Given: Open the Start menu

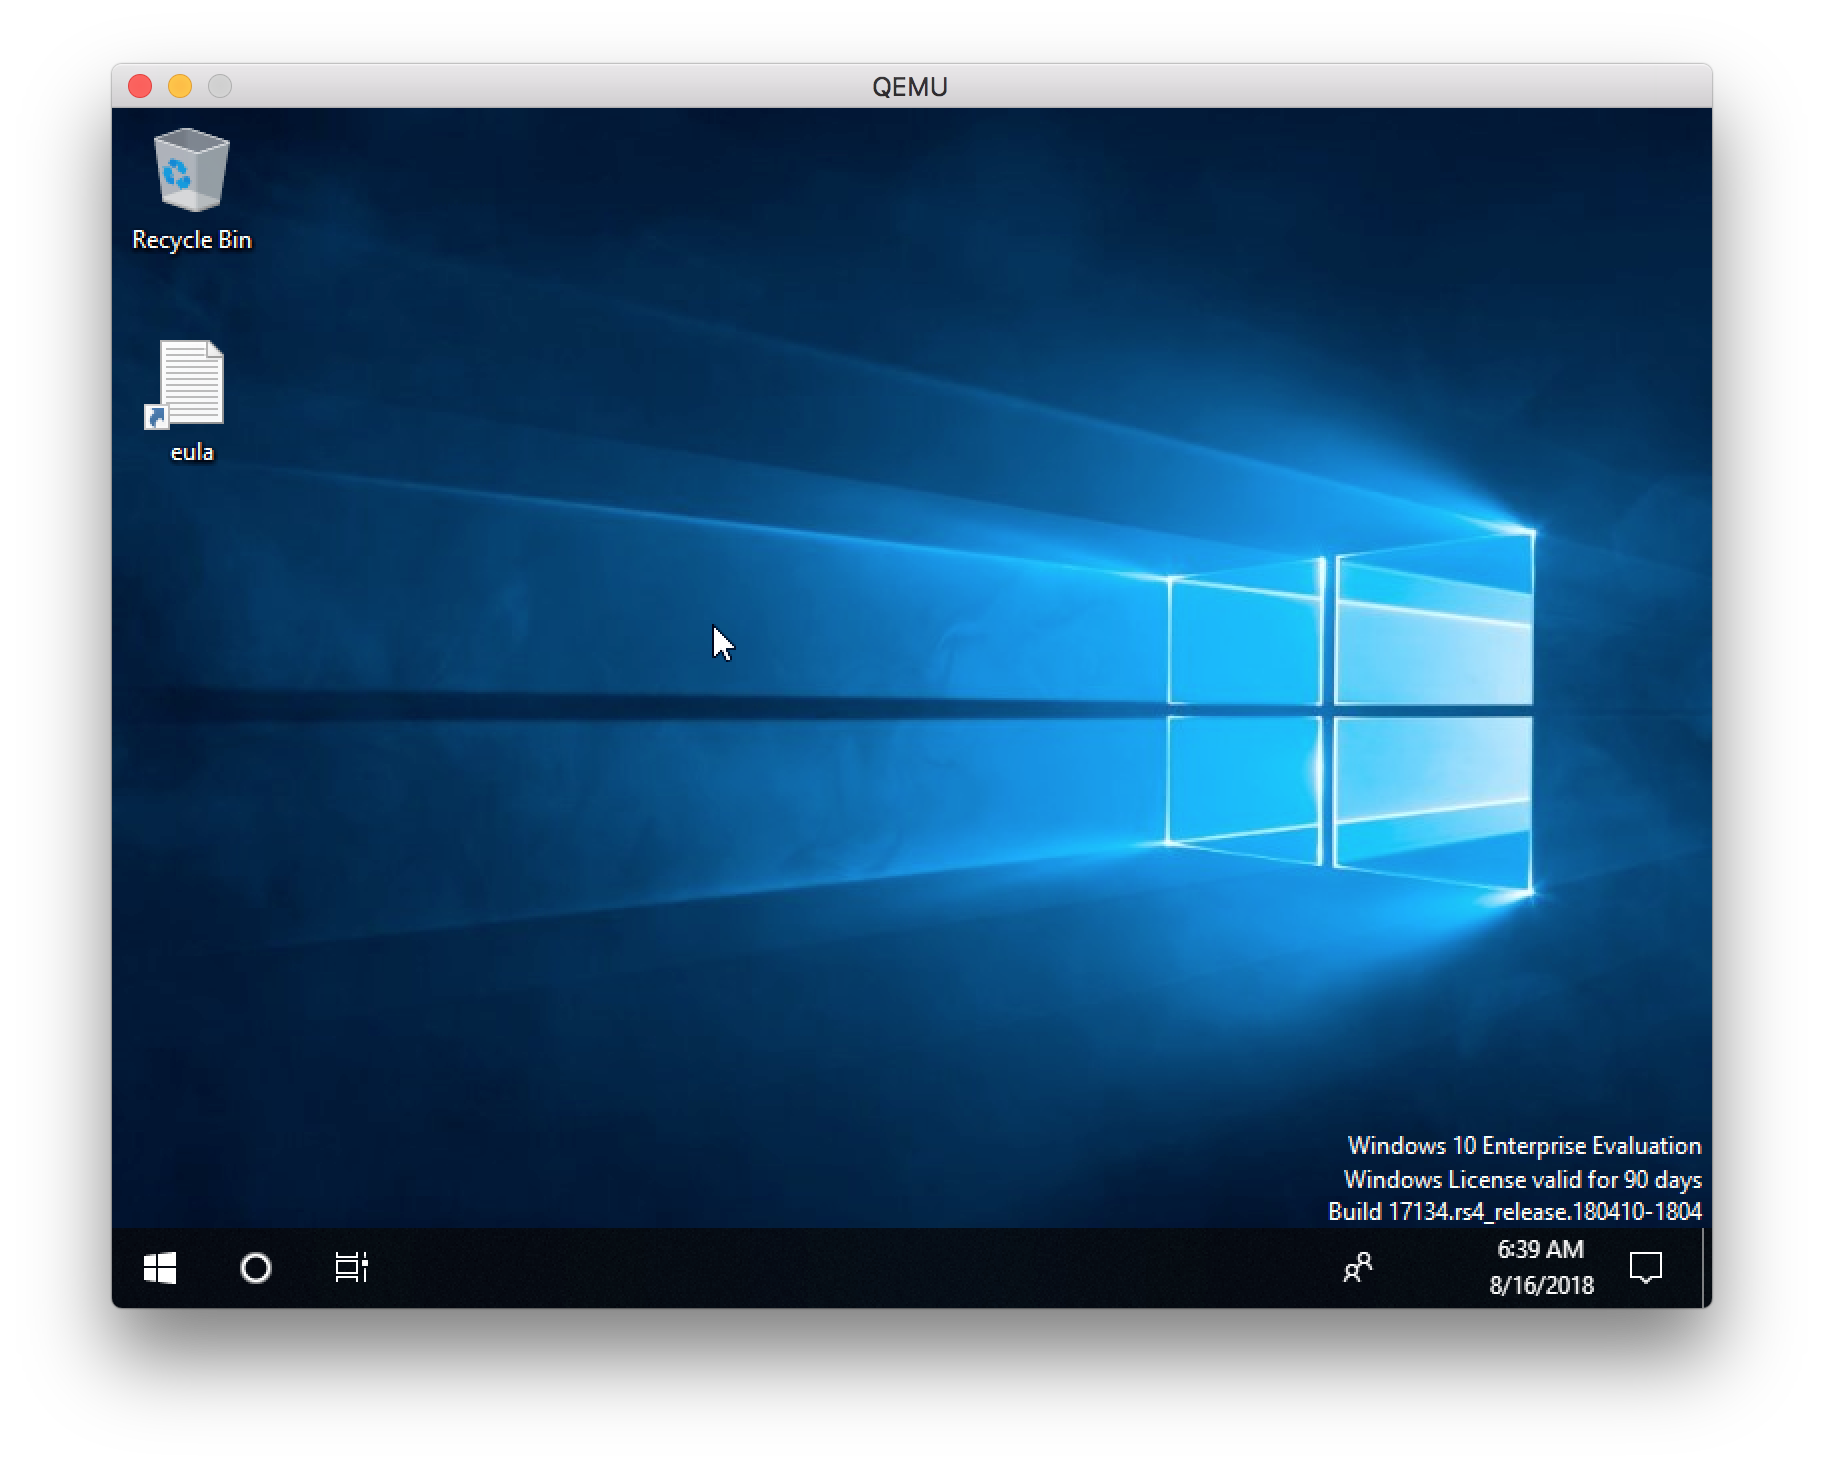Looking at the screenshot, I should tap(161, 1269).
